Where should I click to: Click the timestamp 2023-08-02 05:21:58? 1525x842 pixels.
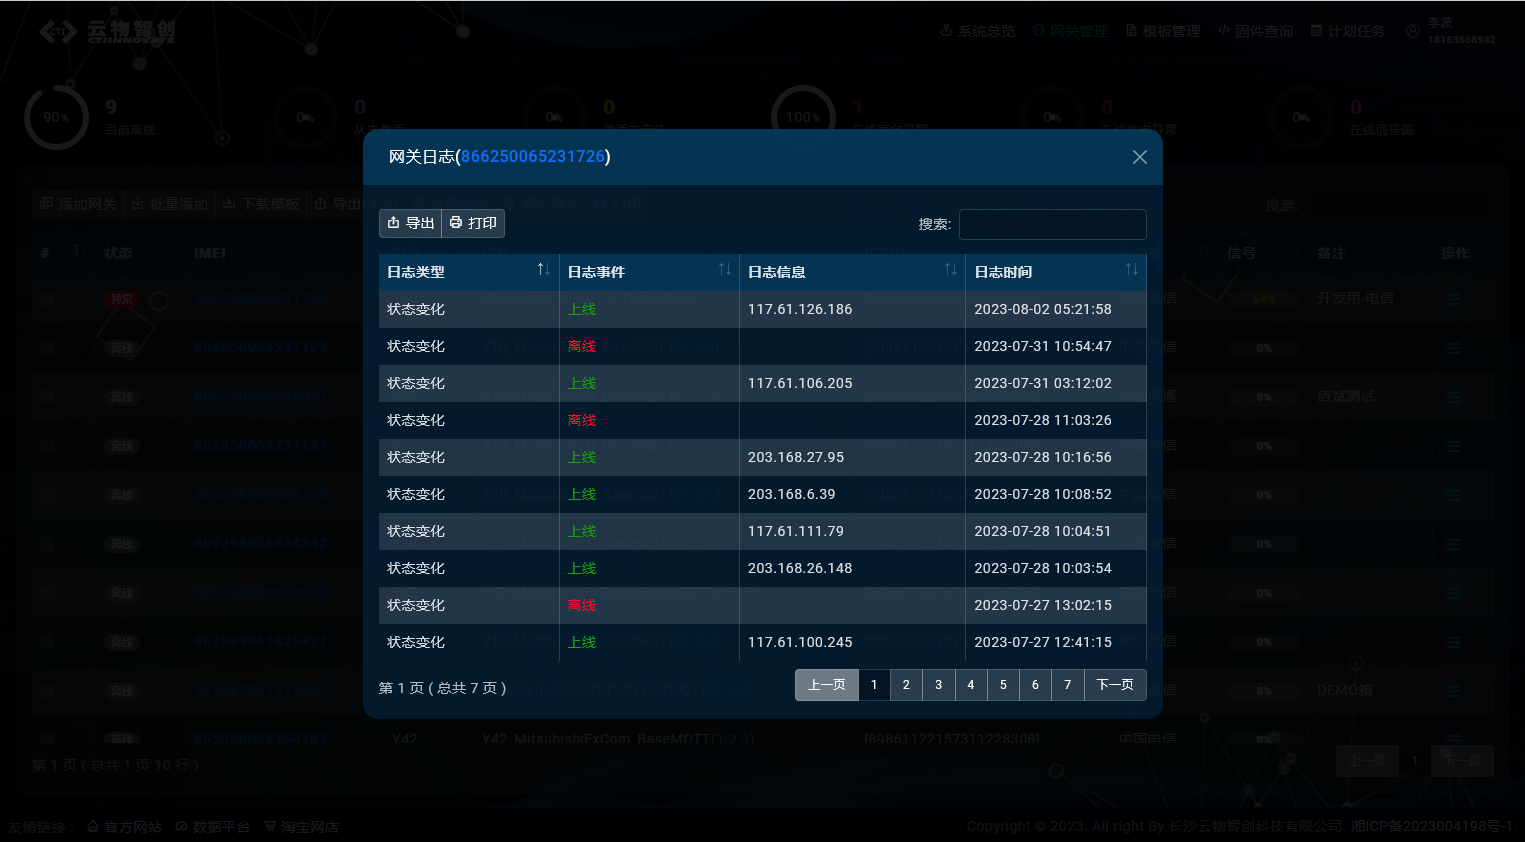(1043, 309)
